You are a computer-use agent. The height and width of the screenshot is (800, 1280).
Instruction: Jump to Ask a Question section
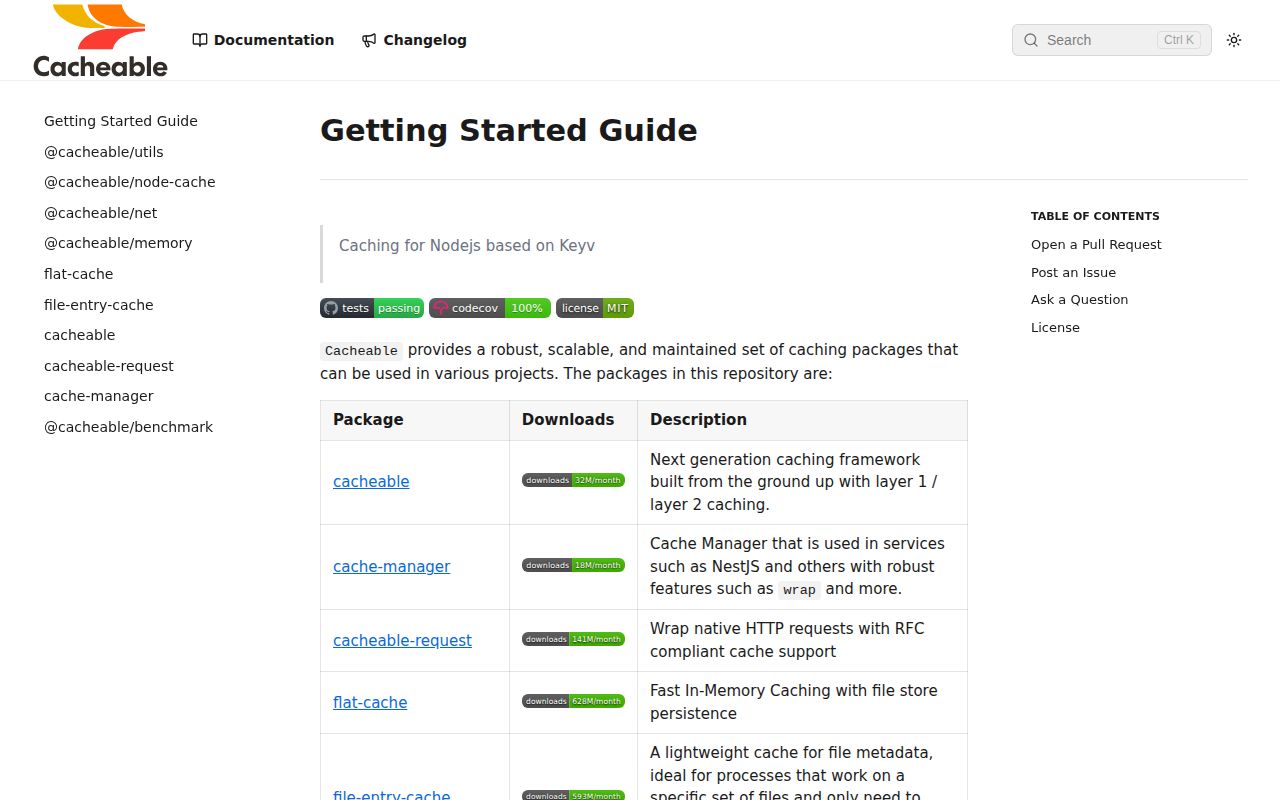(x=1079, y=299)
